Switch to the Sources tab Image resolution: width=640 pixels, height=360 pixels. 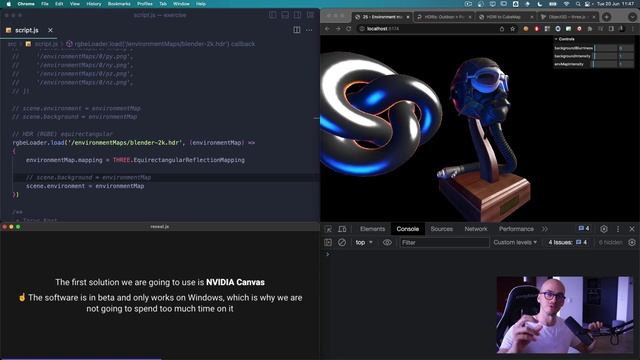click(441, 229)
